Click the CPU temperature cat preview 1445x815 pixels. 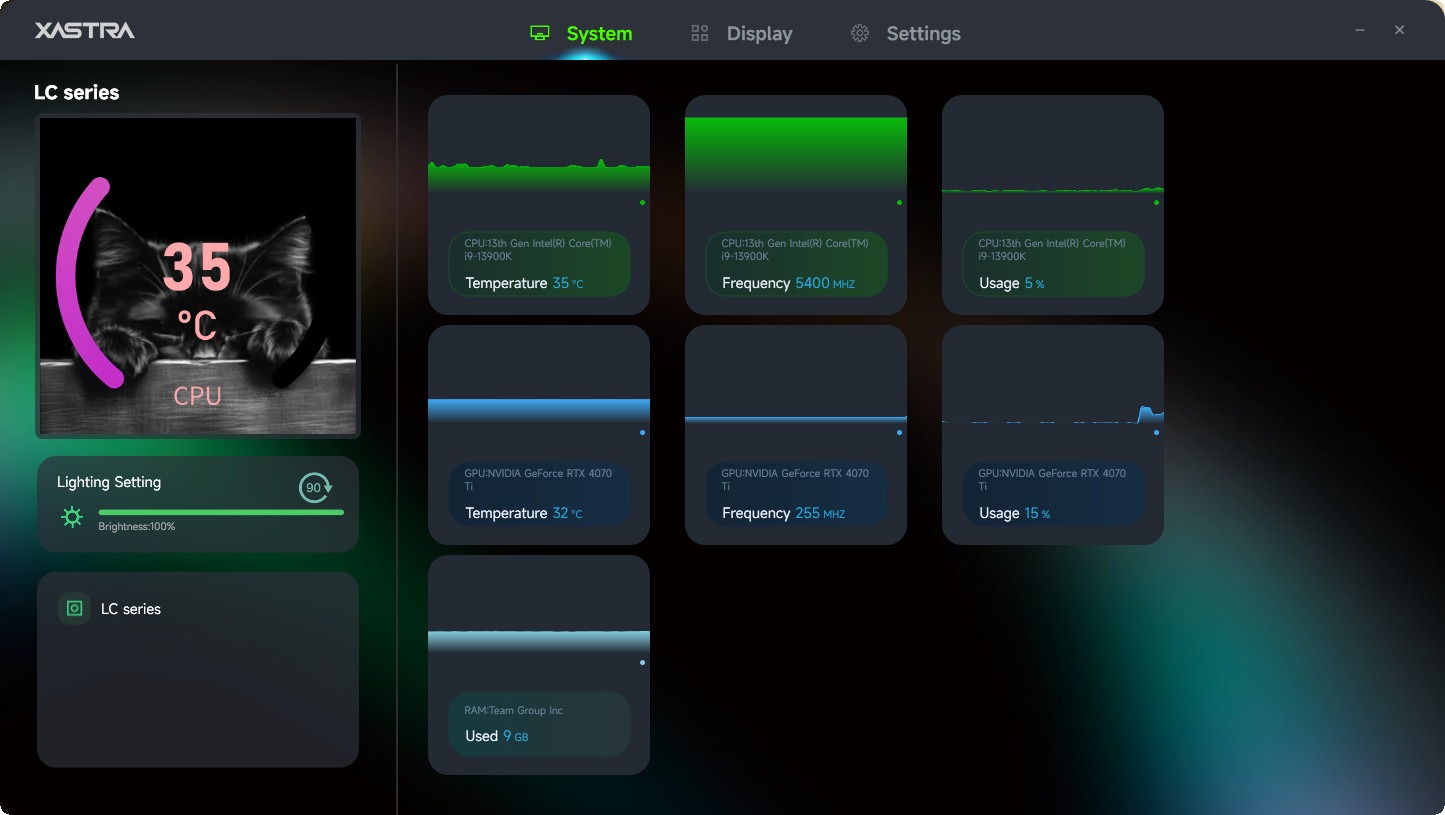[198, 276]
